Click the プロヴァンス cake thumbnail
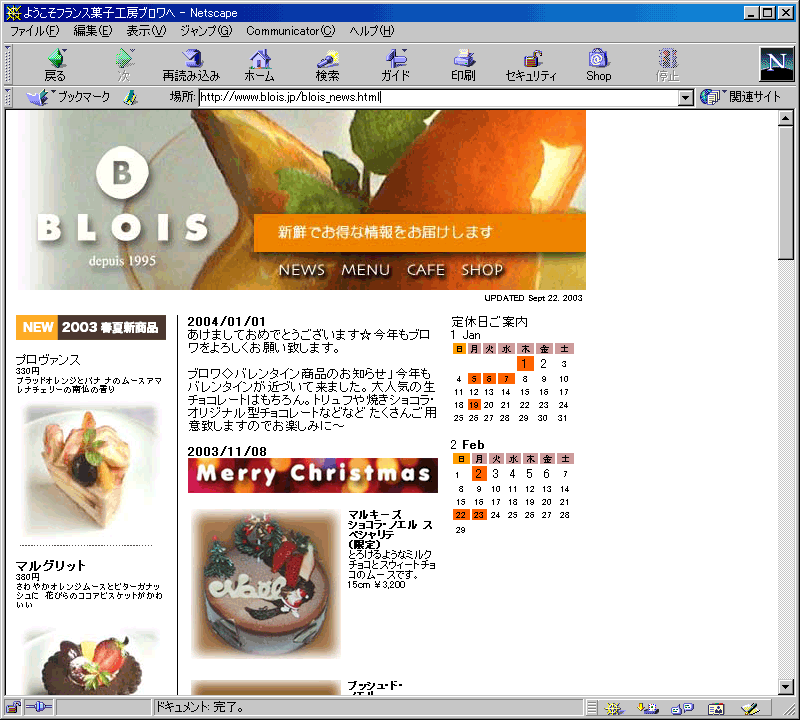 click(90, 470)
